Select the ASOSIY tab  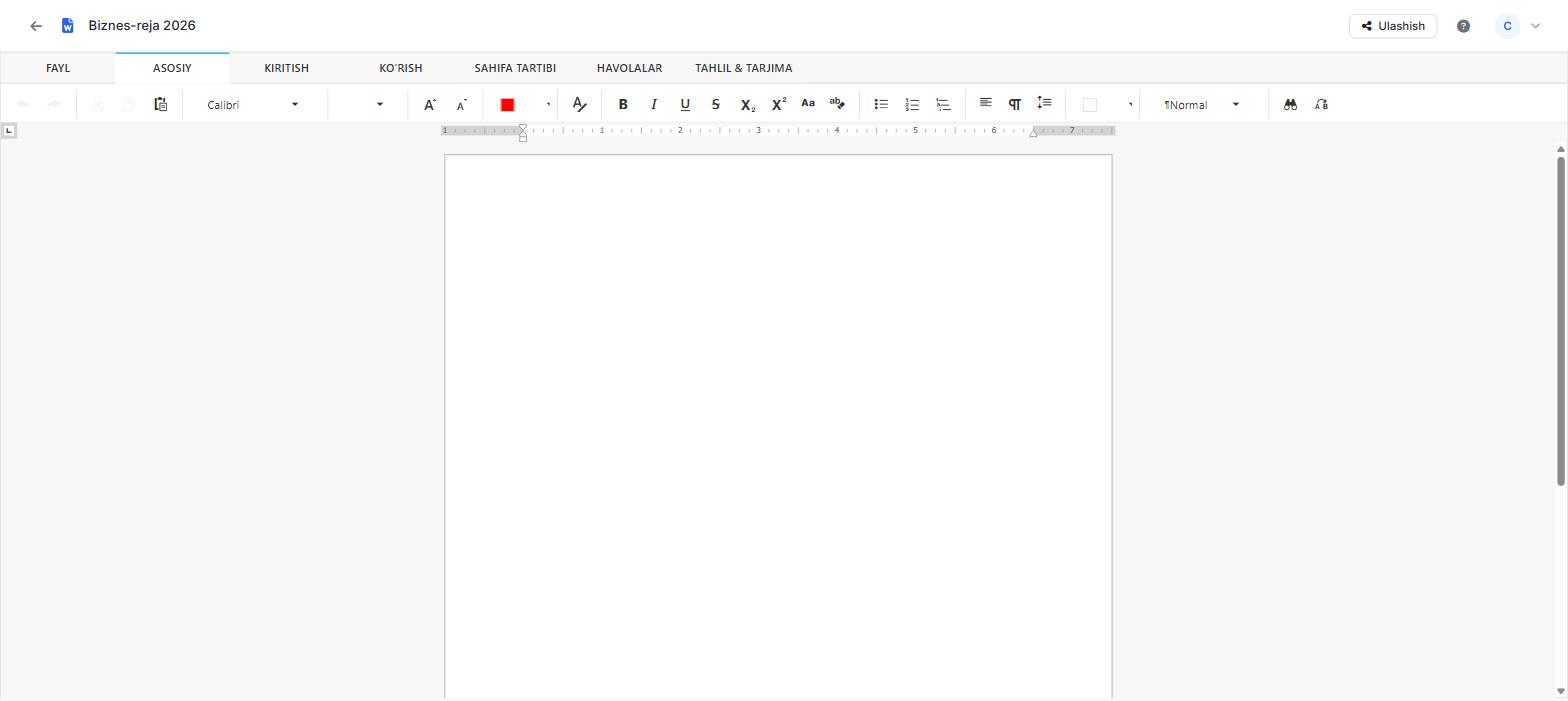click(x=172, y=68)
